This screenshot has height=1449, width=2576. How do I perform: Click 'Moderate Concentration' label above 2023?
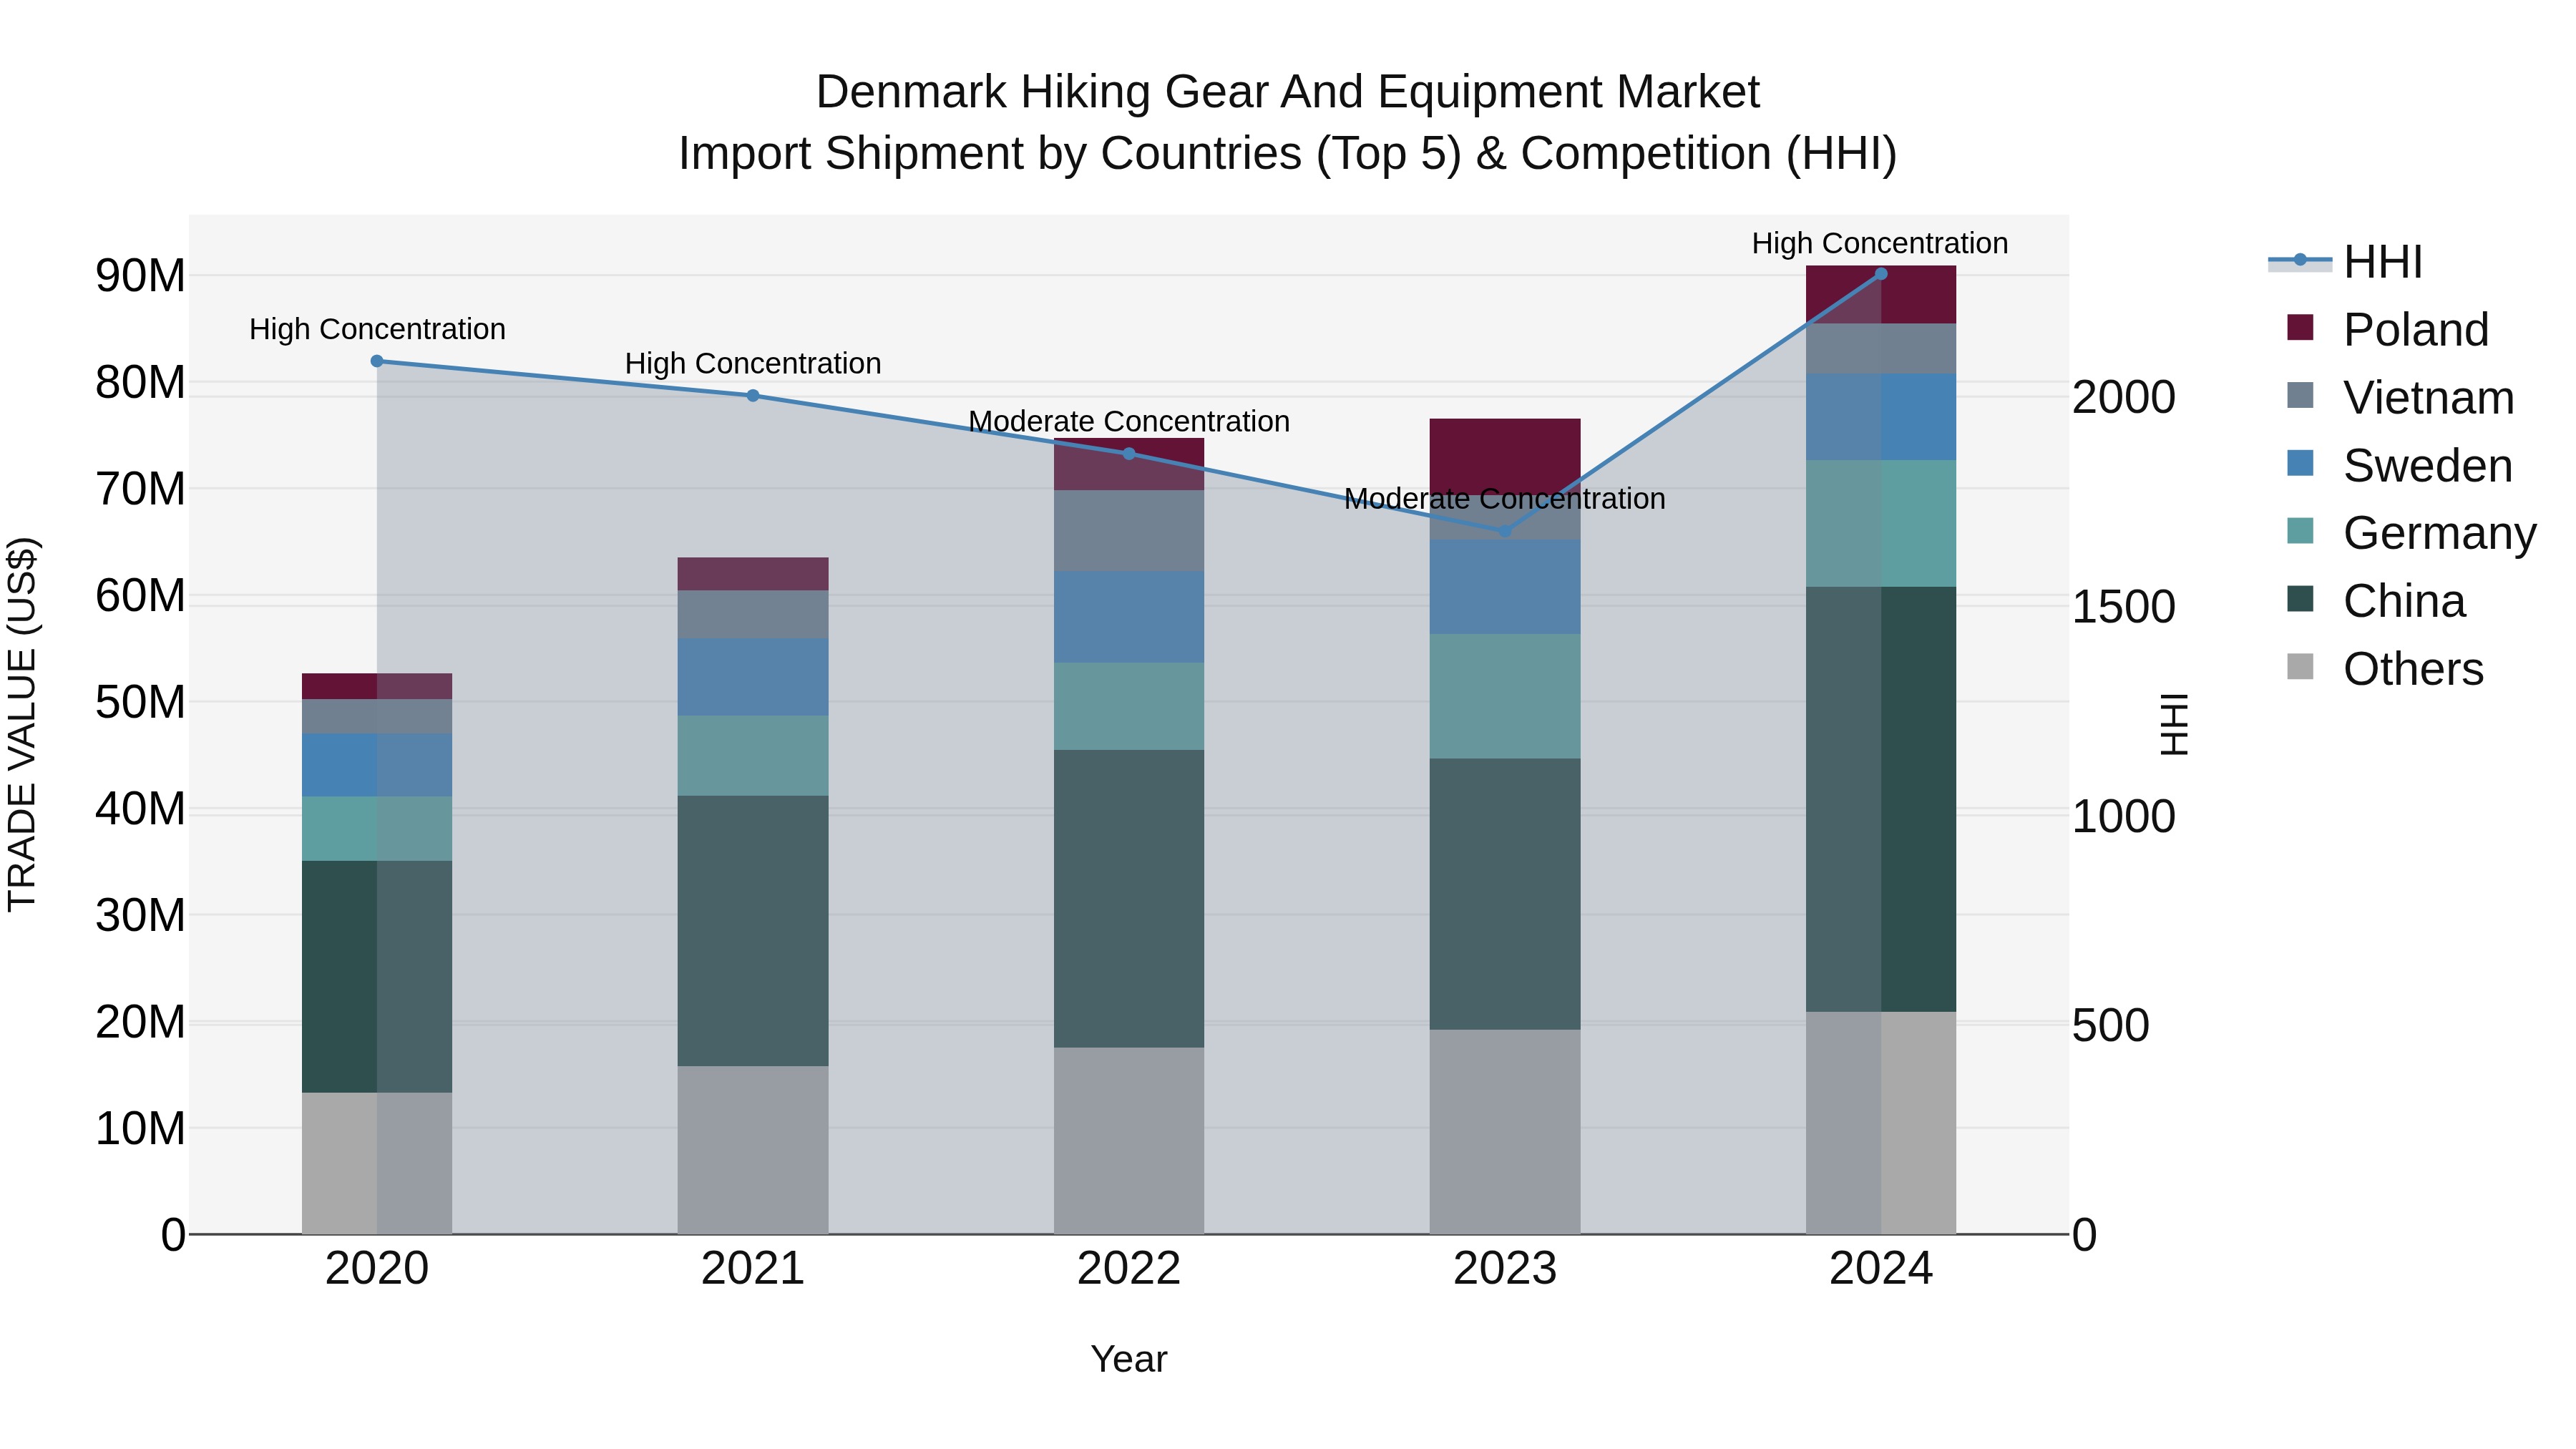click(x=1505, y=498)
